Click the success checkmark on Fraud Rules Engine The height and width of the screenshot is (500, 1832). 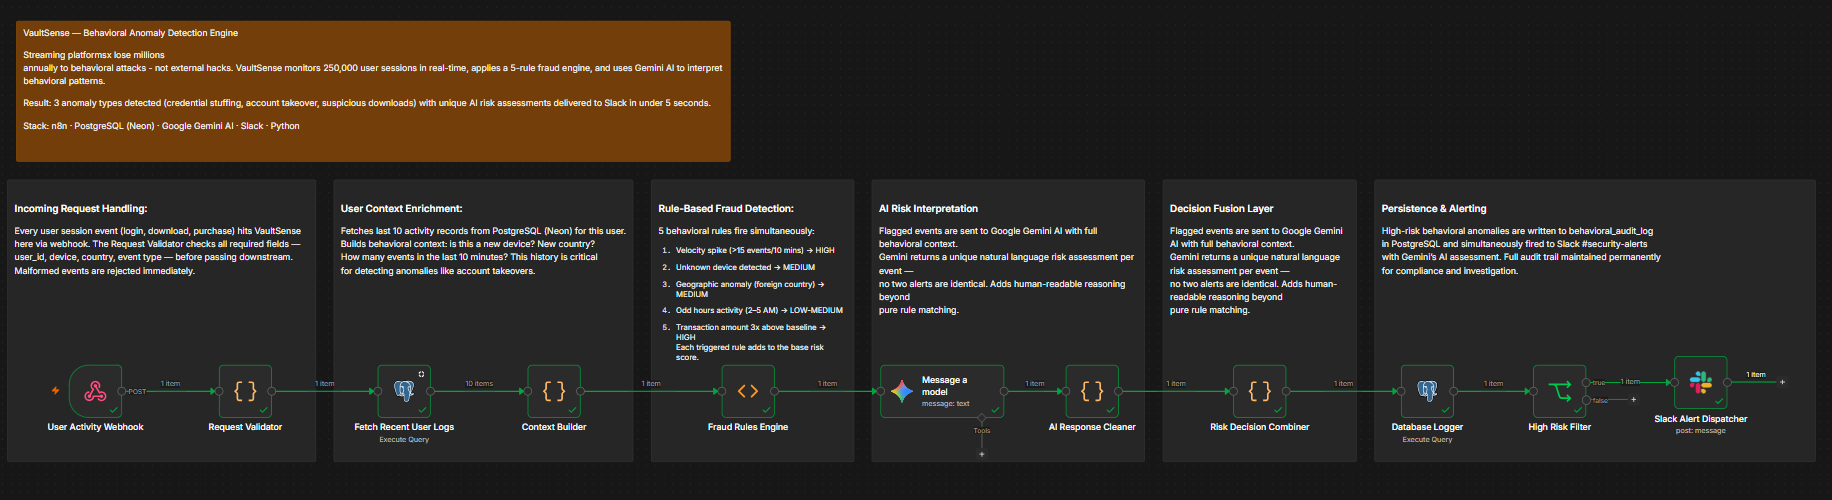tap(767, 410)
